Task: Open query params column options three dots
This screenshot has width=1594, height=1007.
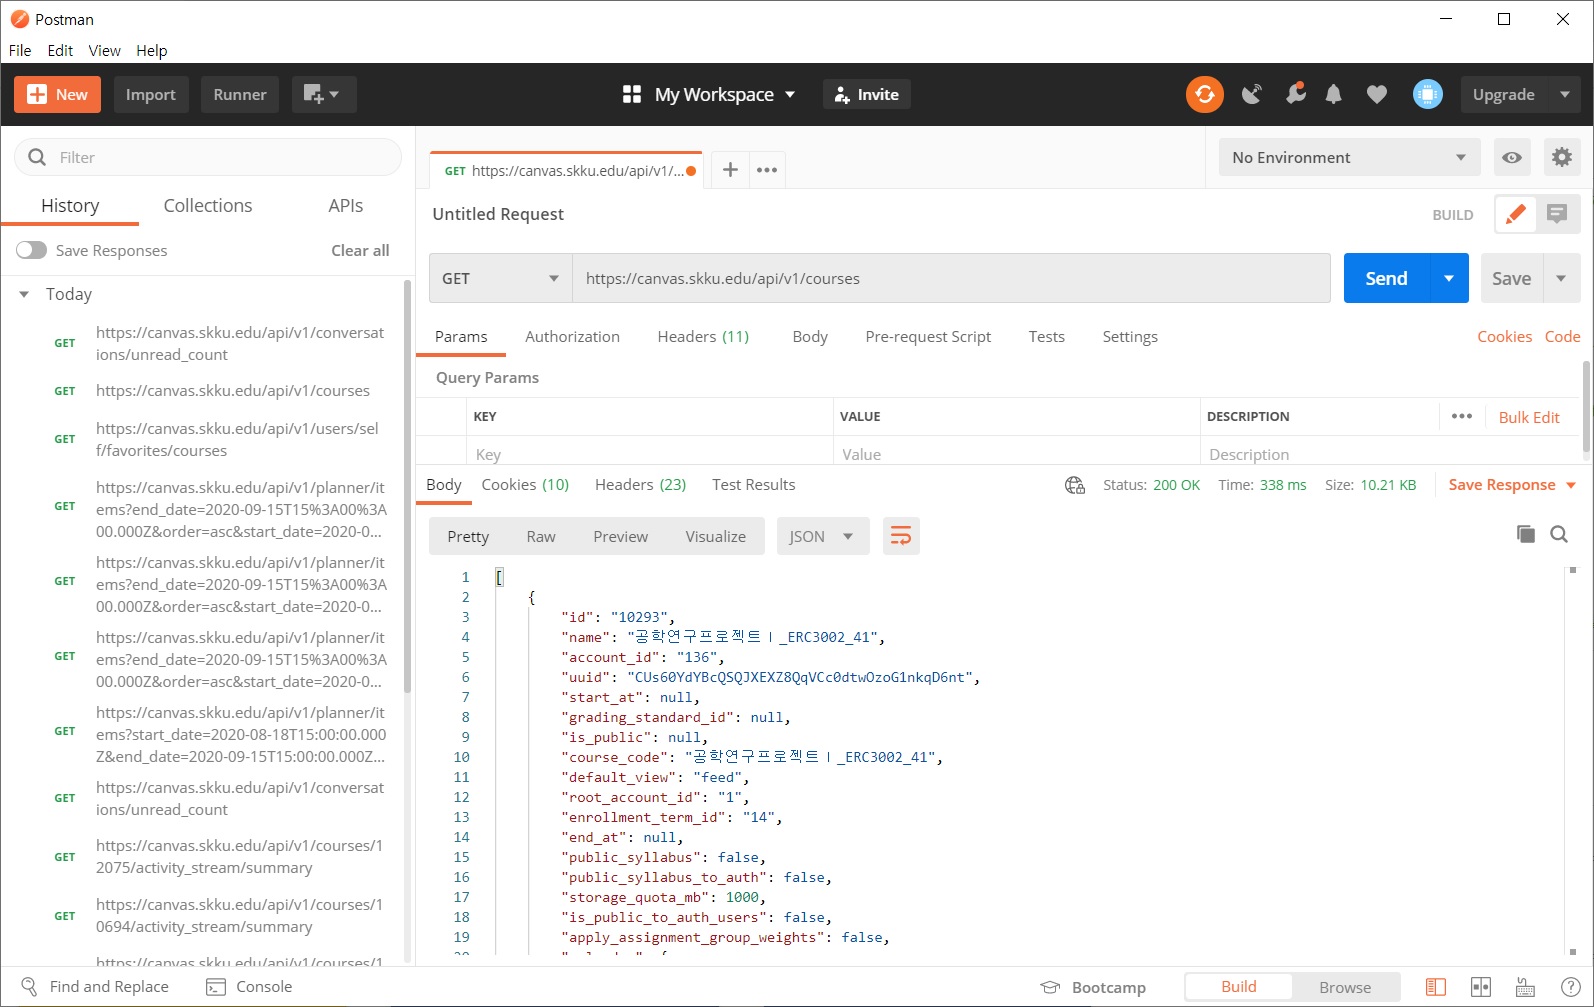Action: tap(1462, 416)
